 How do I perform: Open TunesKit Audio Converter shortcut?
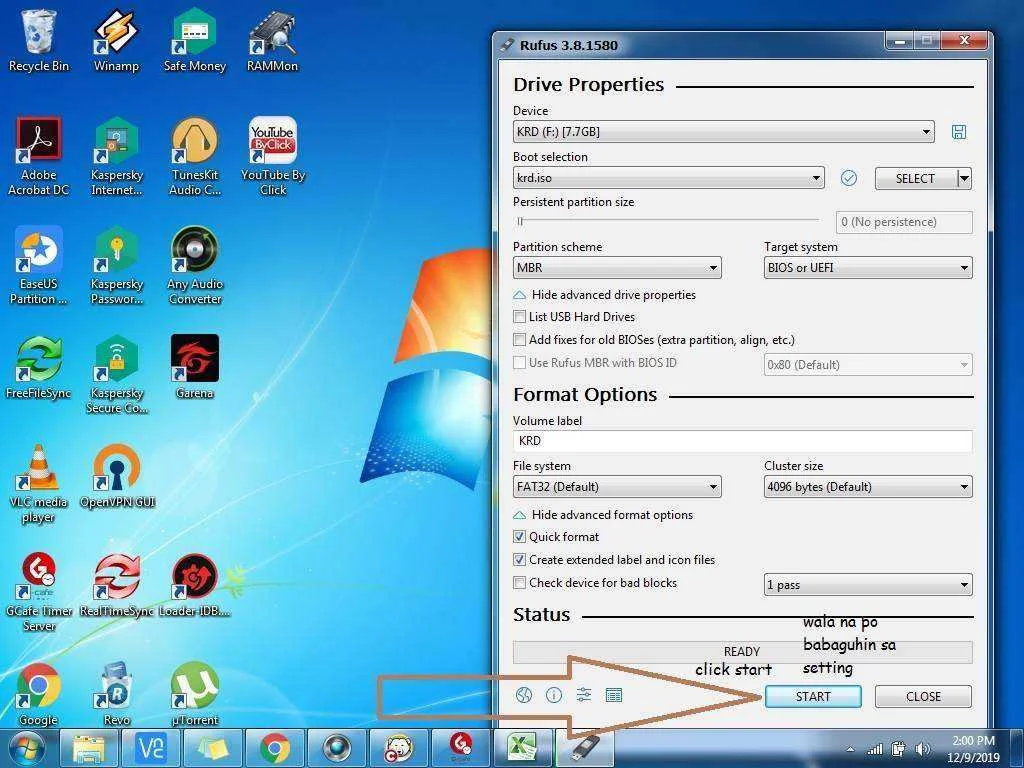coord(195,157)
